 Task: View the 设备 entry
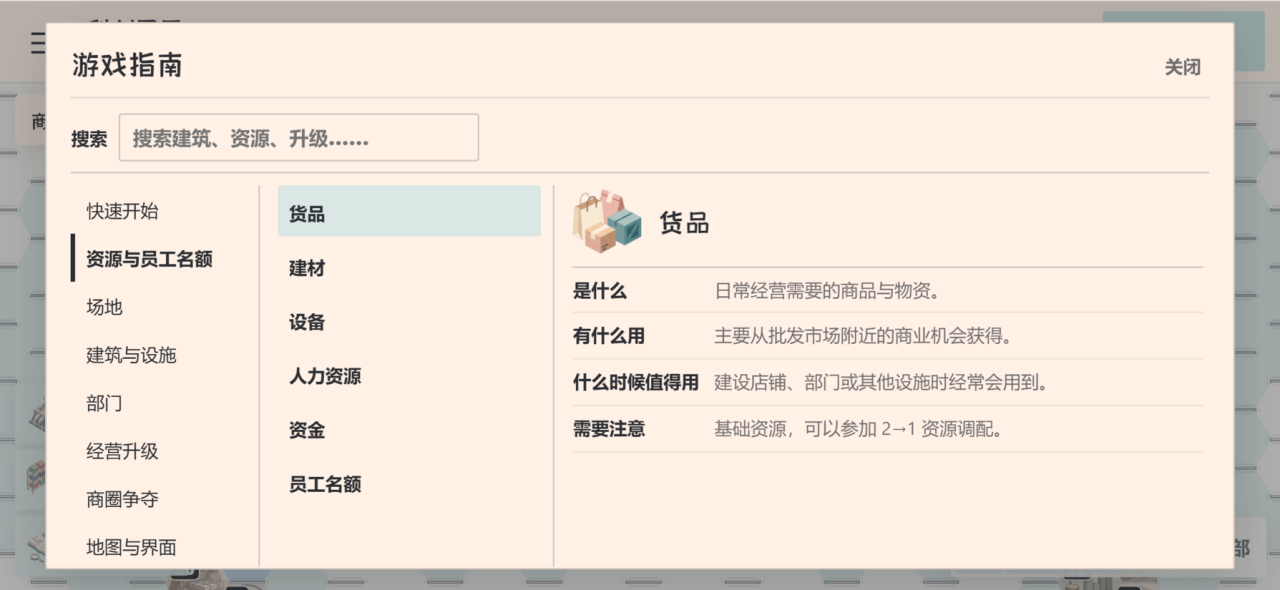409,322
